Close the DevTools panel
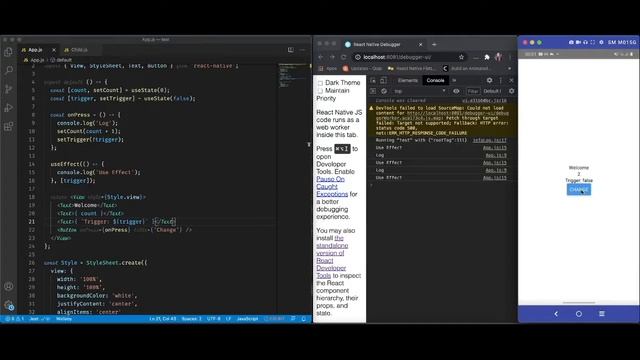The width and height of the screenshot is (640, 360). coord(511,80)
